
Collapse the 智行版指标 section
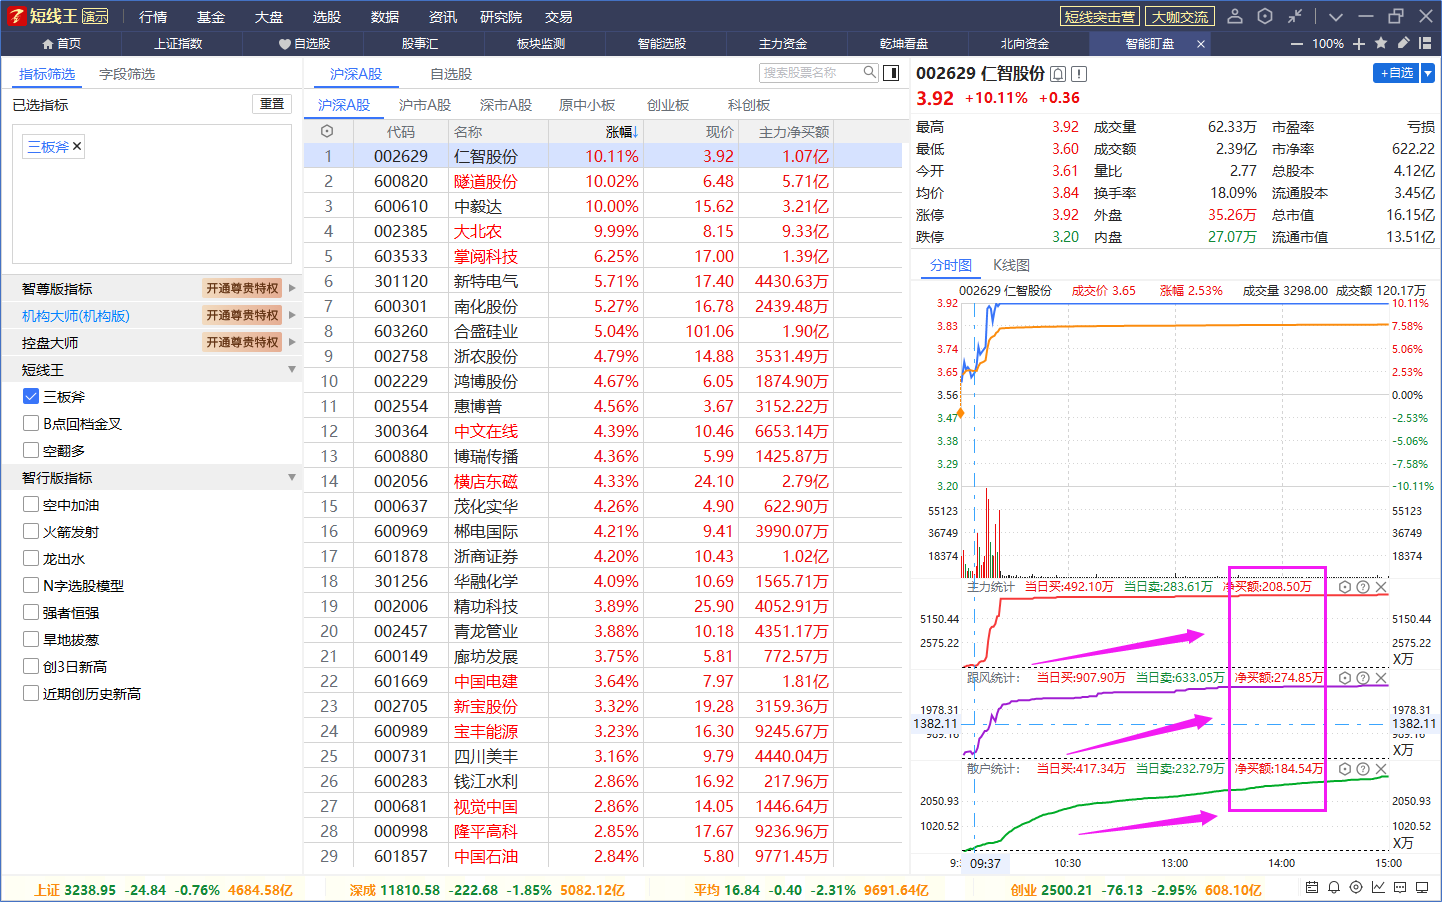292,477
